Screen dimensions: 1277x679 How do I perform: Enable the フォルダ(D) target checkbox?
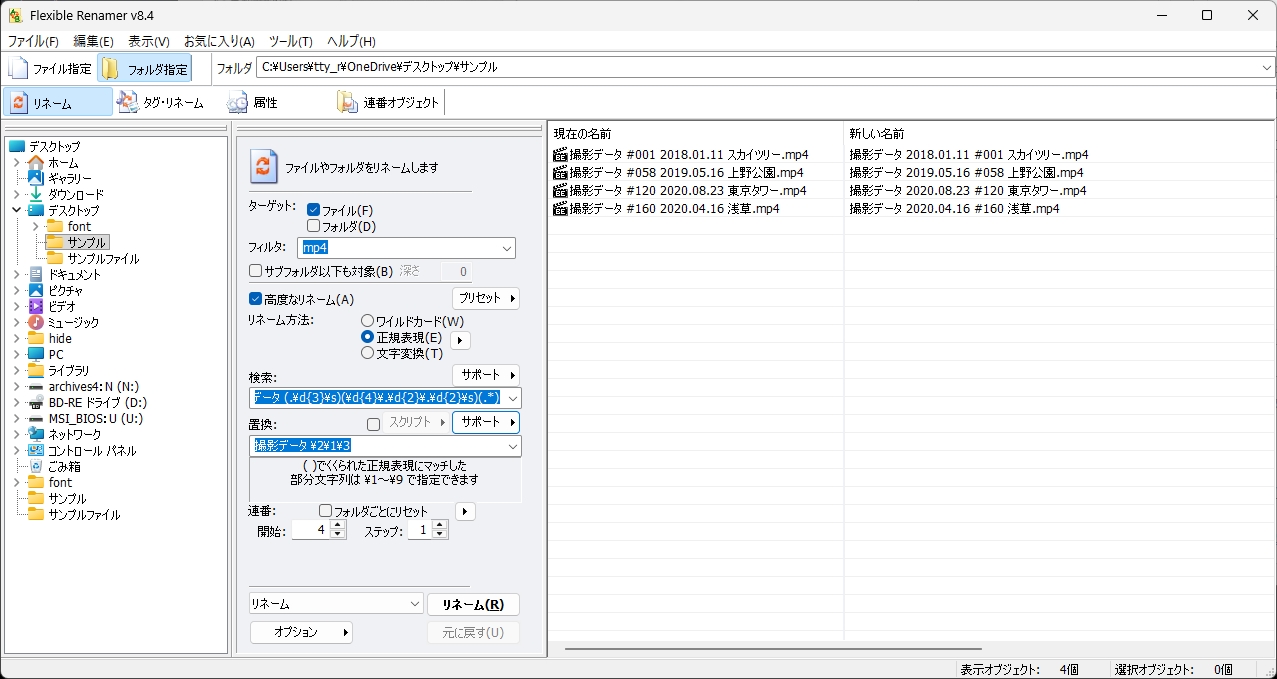pos(314,226)
